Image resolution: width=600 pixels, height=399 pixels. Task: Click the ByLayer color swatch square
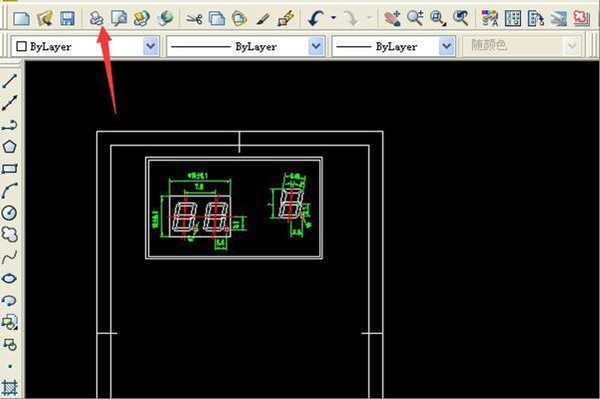[x=21, y=46]
